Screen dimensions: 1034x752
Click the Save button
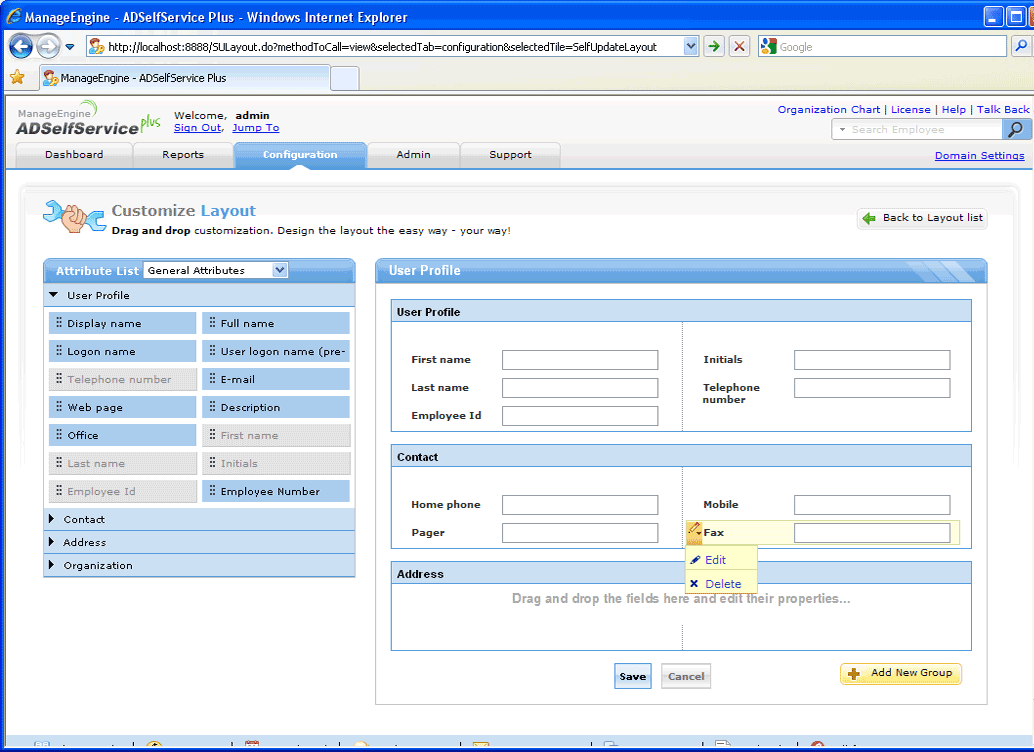[632, 676]
